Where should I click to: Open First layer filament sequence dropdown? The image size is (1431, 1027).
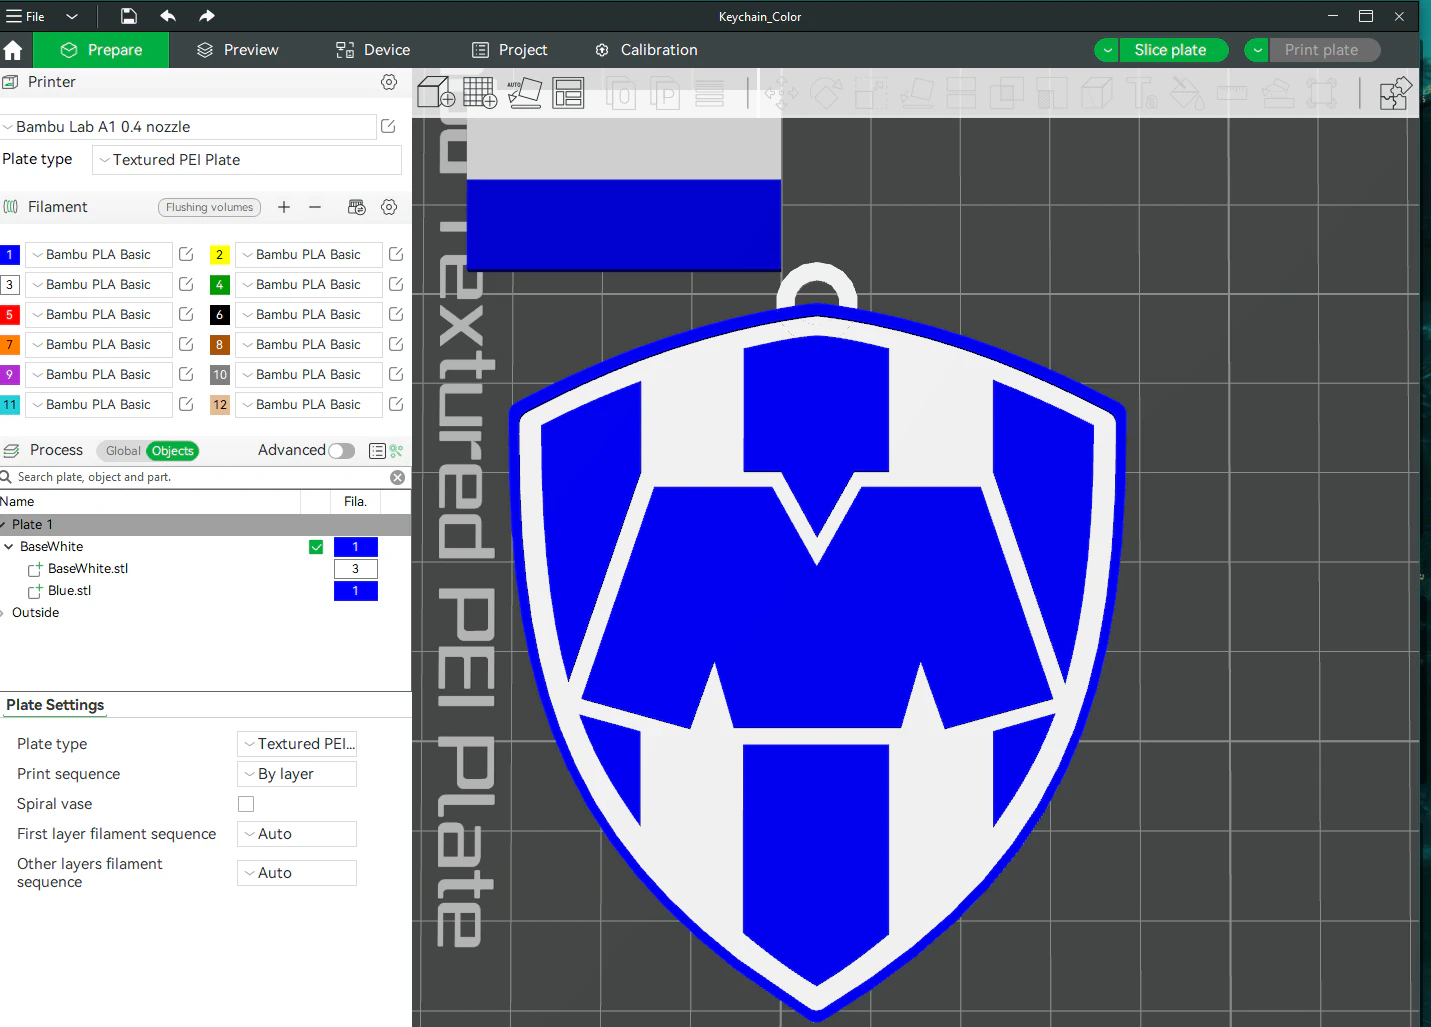297,834
